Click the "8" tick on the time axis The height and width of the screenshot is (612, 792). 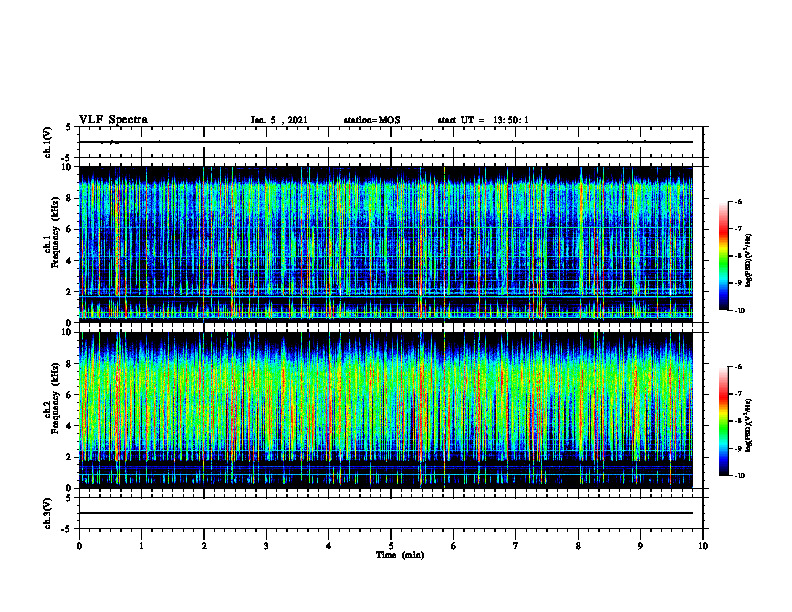pyautogui.click(x=578, y=546)
